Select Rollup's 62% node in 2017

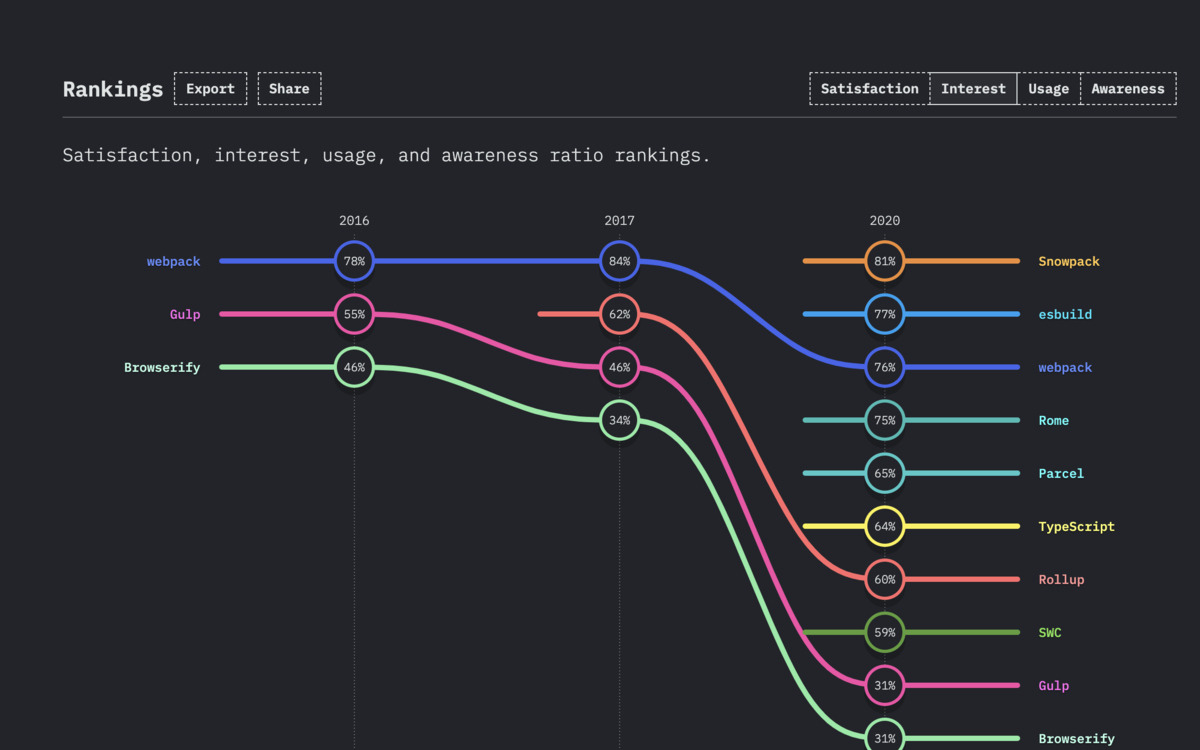619,314
